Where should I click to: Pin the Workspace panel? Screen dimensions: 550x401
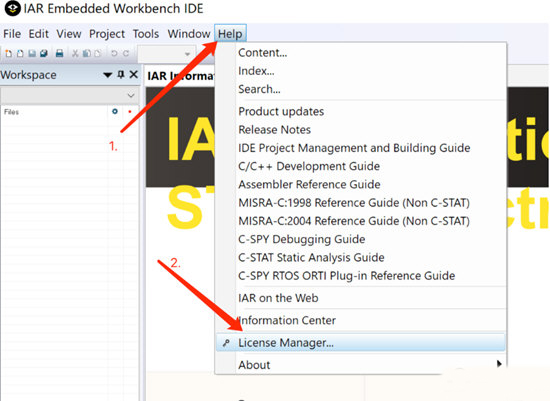[x=121, y=74]
